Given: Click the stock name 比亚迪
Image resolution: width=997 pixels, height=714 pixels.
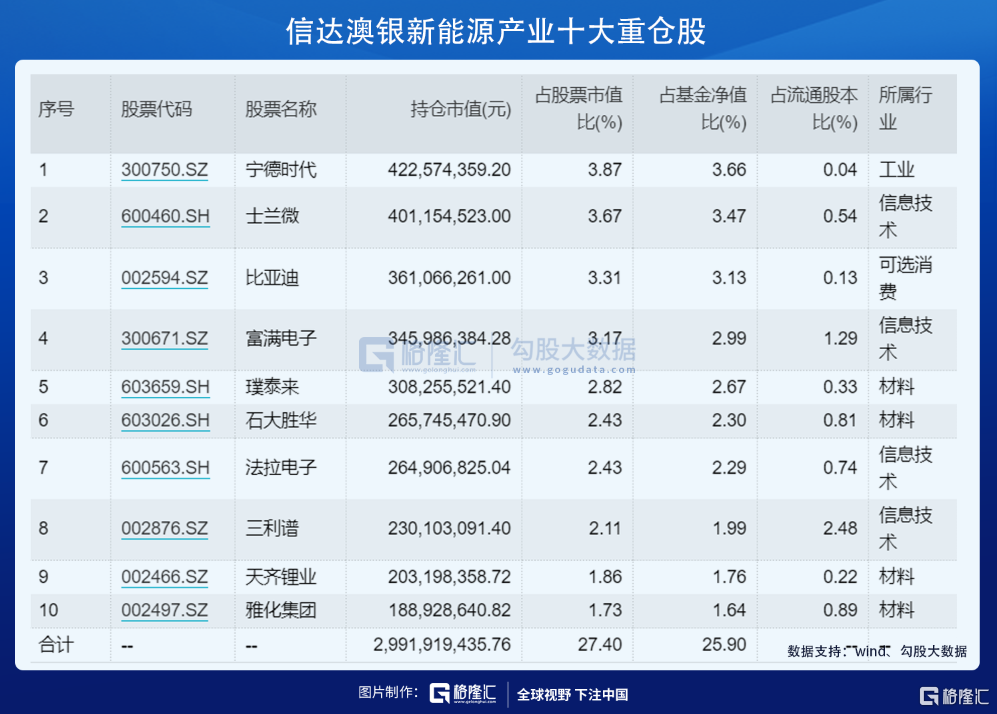Looking at the screenshot, I should pos(272,278).
